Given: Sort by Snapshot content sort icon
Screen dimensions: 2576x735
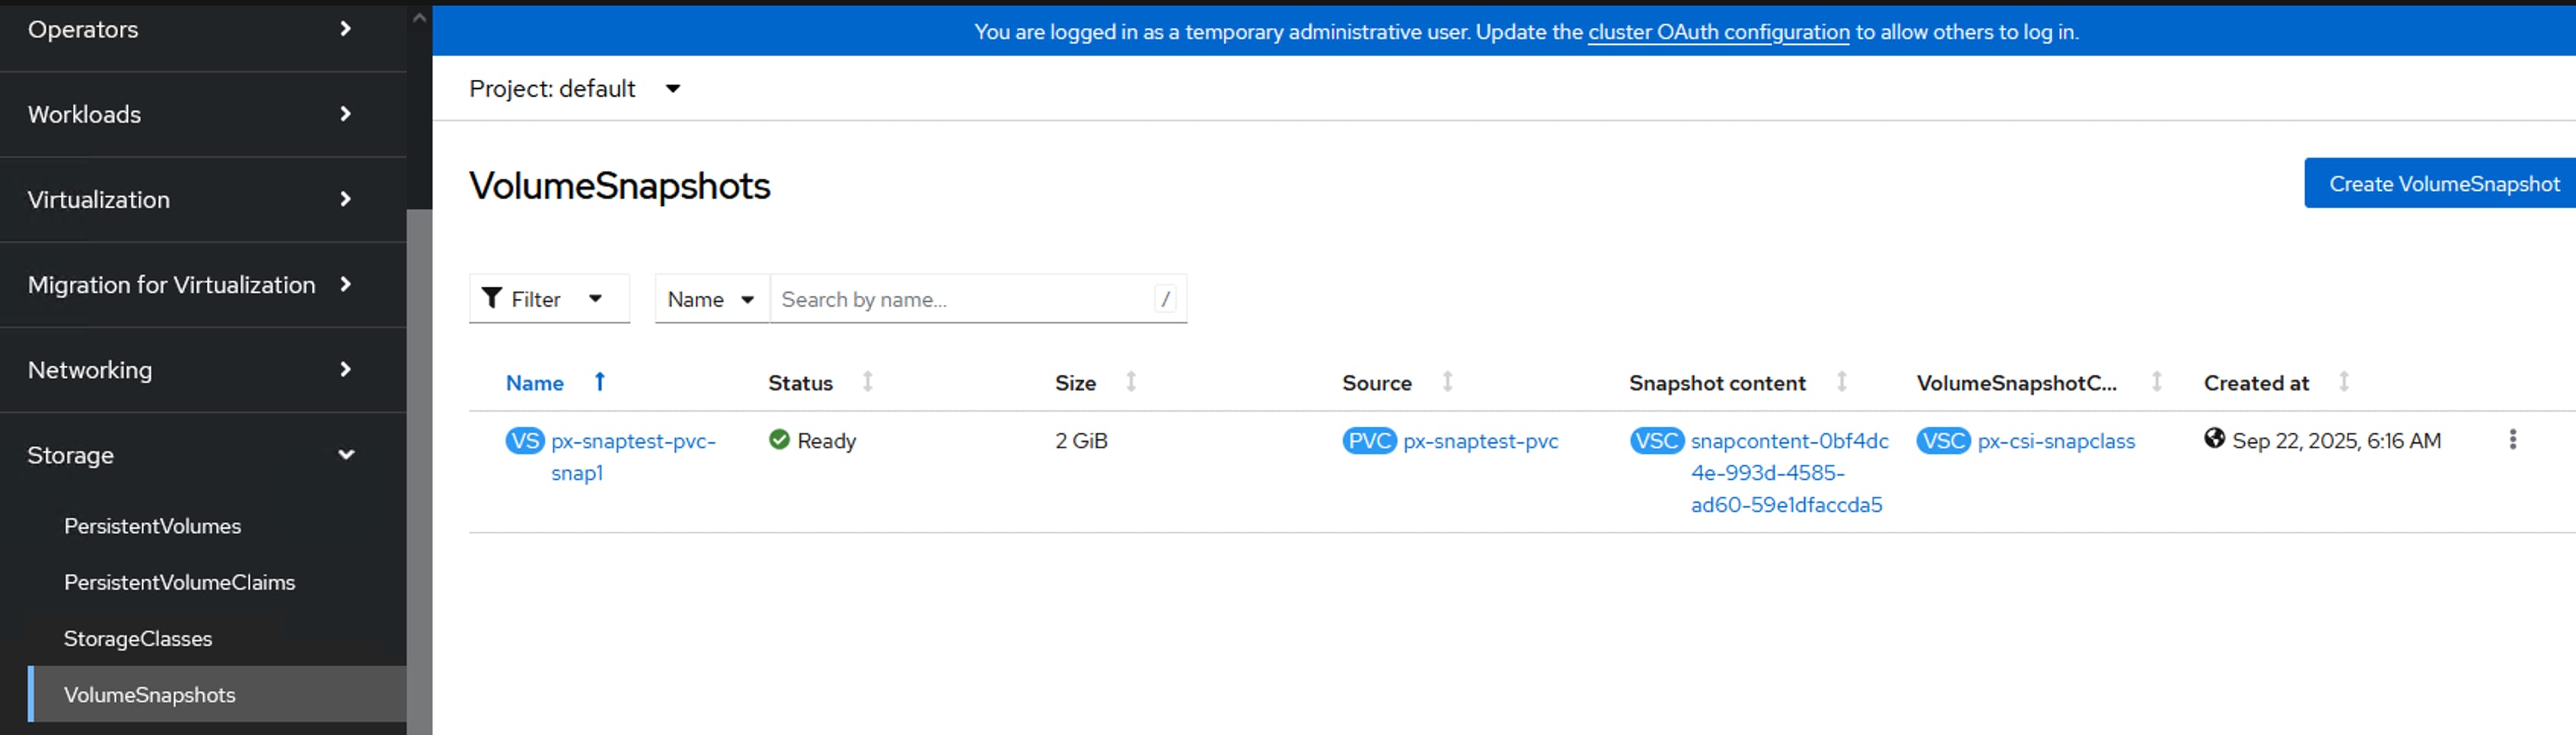Looking at the screenshot, I should (1841, 382).
